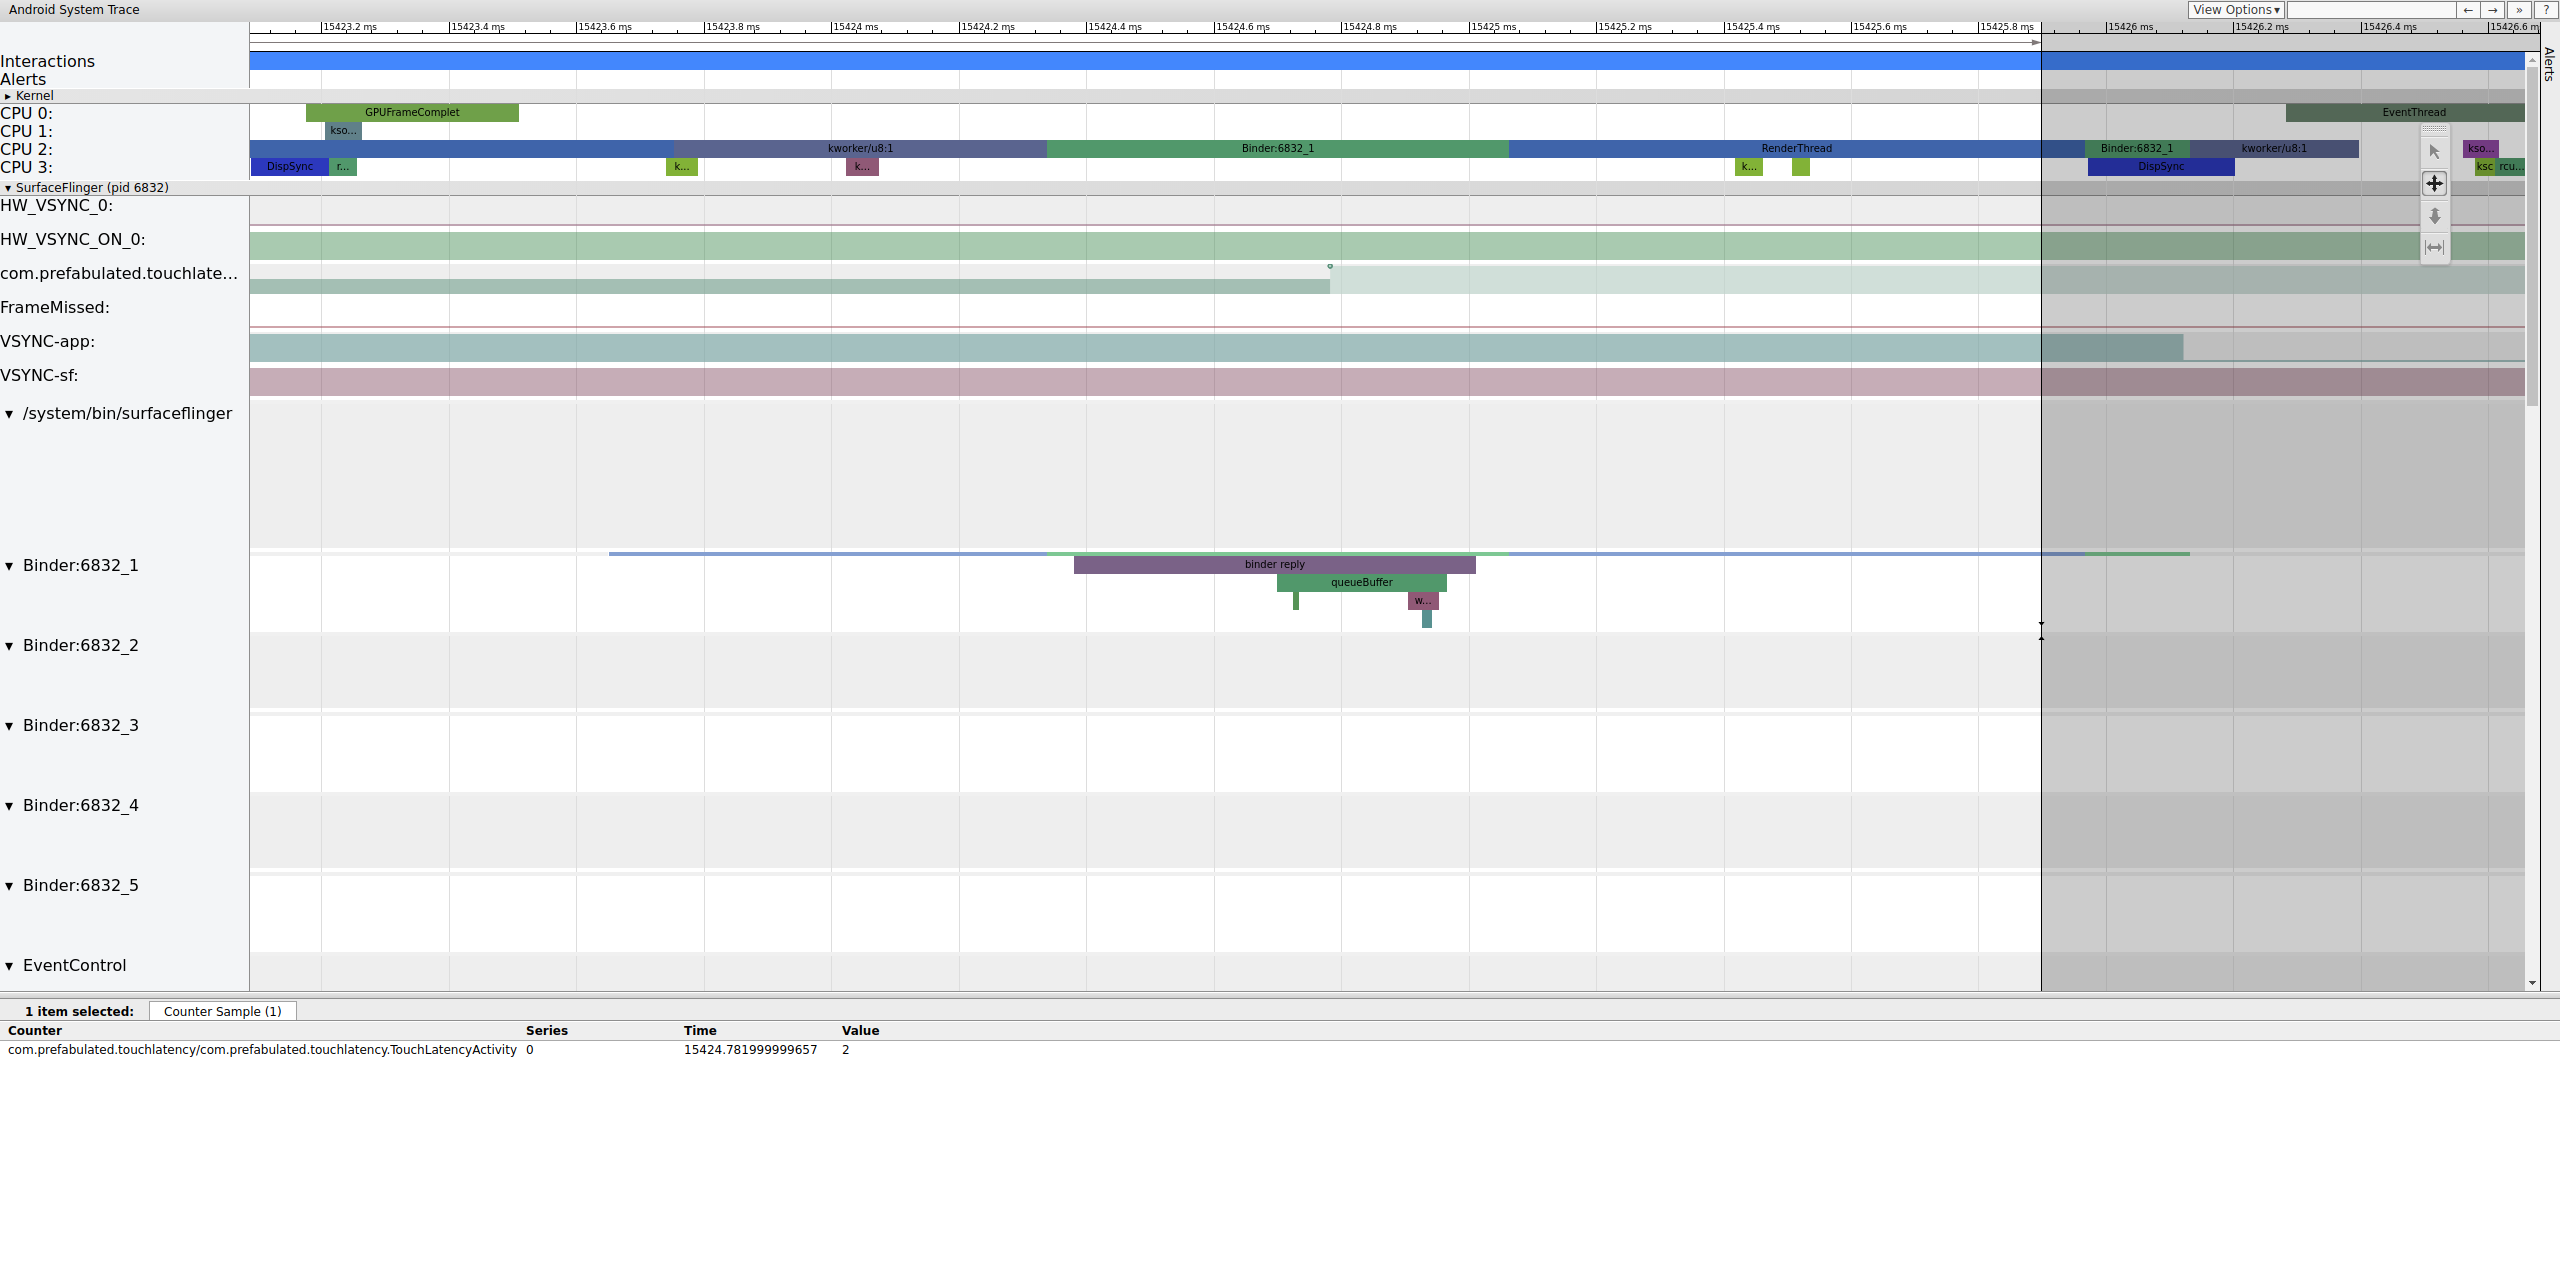The width and height of the screenshot is (2560, 1274).
Task: Click the GPUFrameComplet slice on CPU 0
Action: coord(412,112)
